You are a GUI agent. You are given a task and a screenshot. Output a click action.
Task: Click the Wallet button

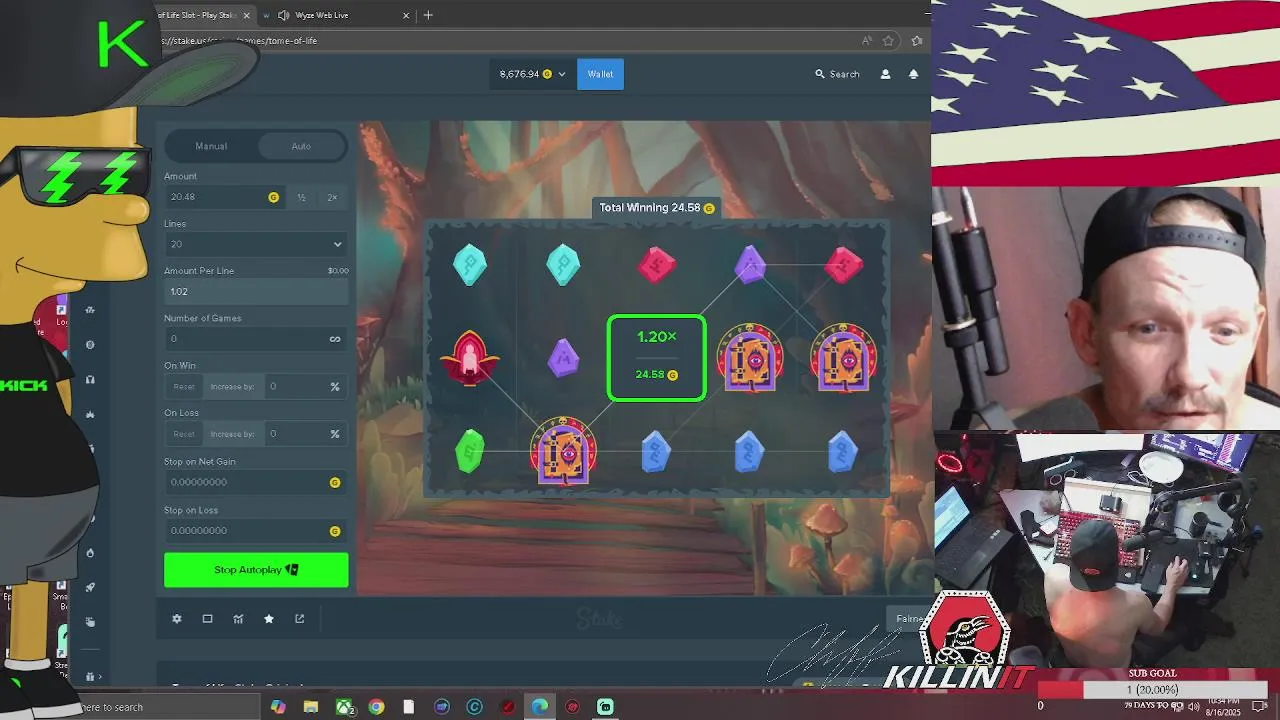600,74
